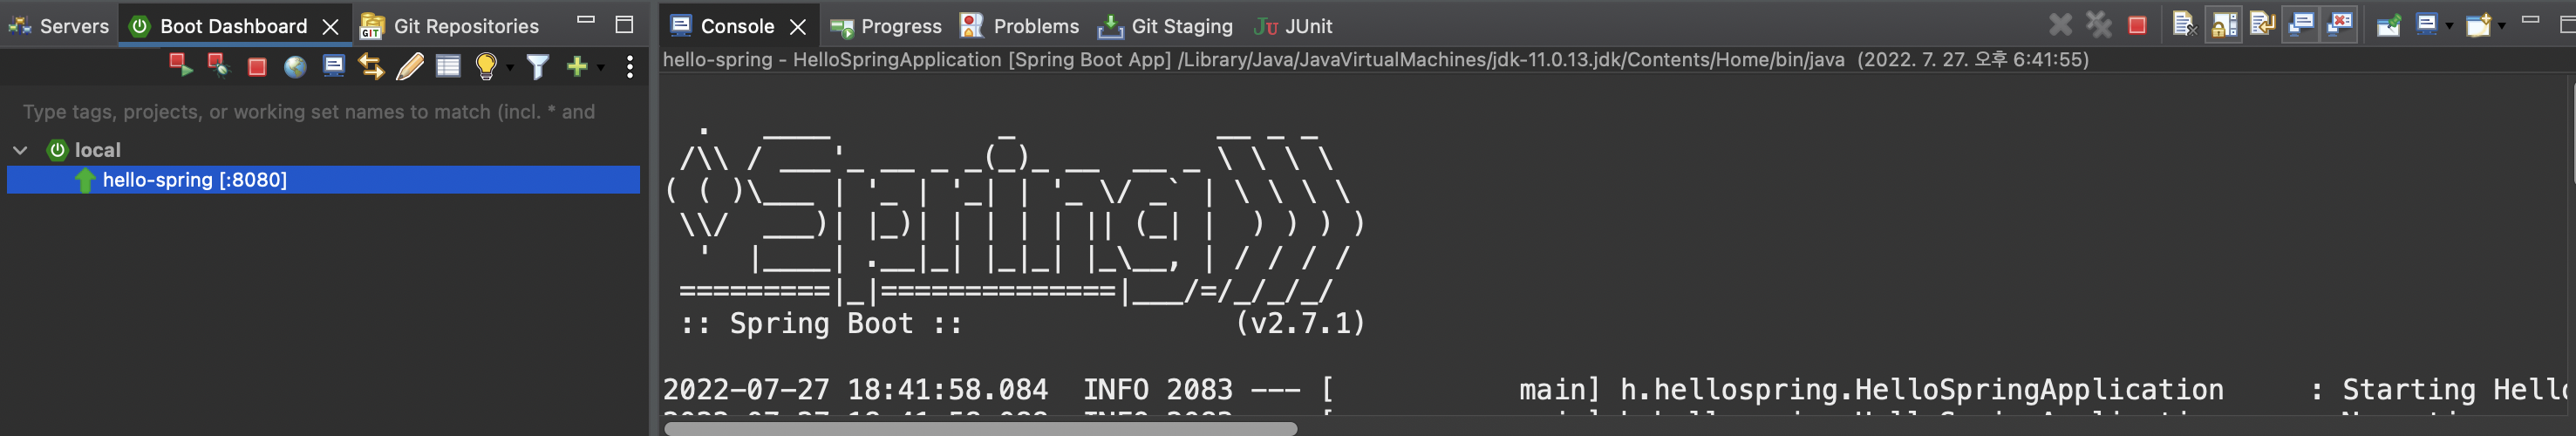Minimize the Boot Dashboard panel
This screenshot has height=436, width=2576.
[x=586, y=20]
